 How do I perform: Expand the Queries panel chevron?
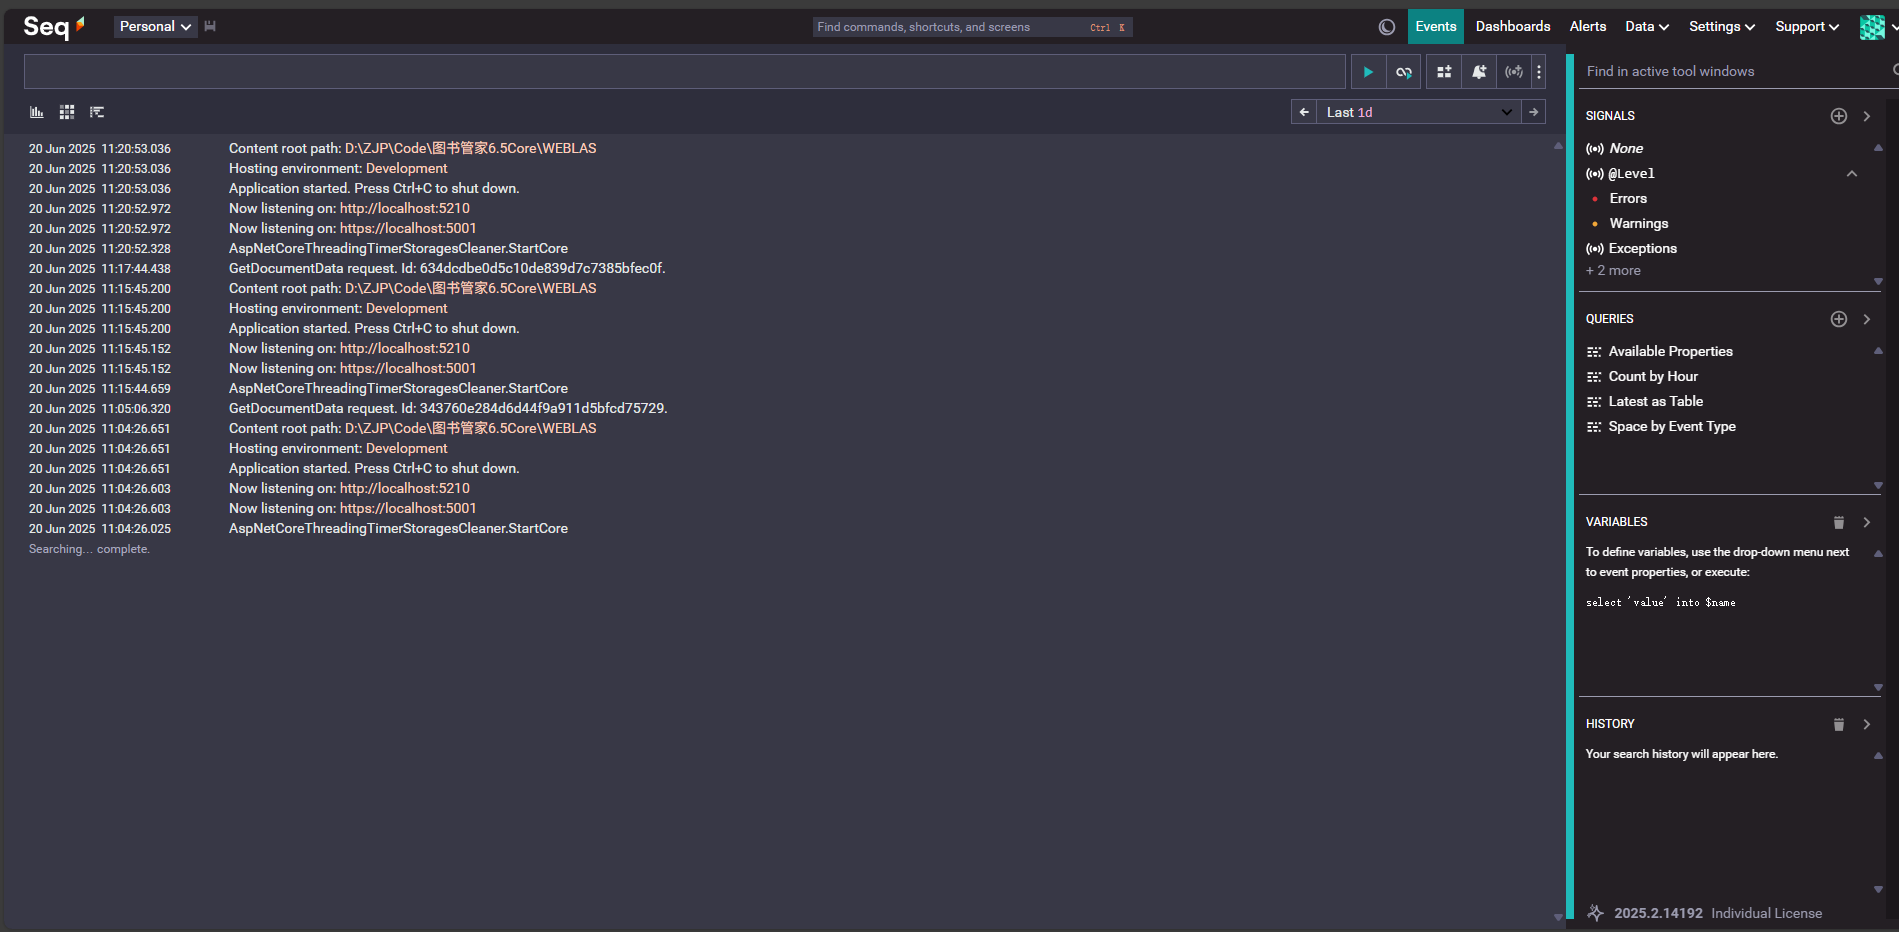click(1867, 319)
